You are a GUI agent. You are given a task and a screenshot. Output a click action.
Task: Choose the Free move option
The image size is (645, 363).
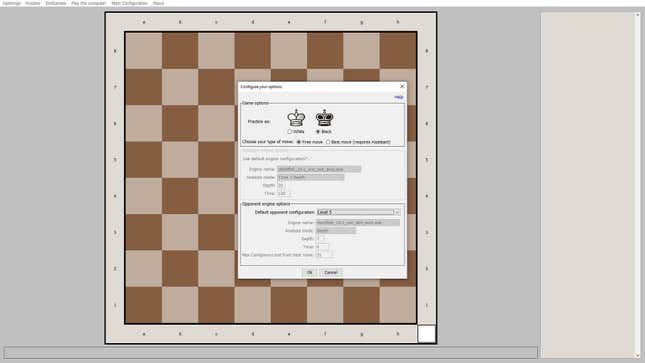pos(299,142)
